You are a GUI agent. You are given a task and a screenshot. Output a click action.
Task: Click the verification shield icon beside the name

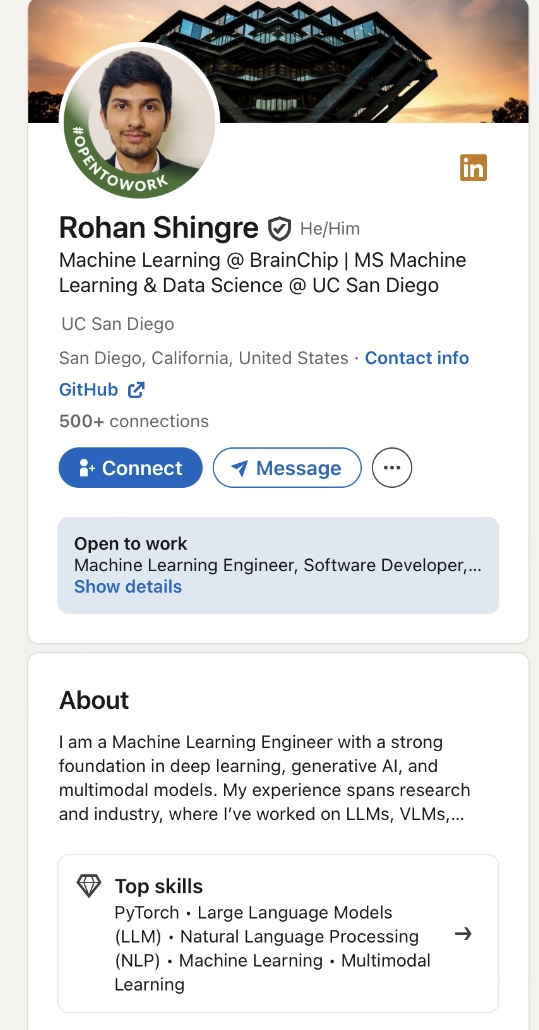(280, 229)
